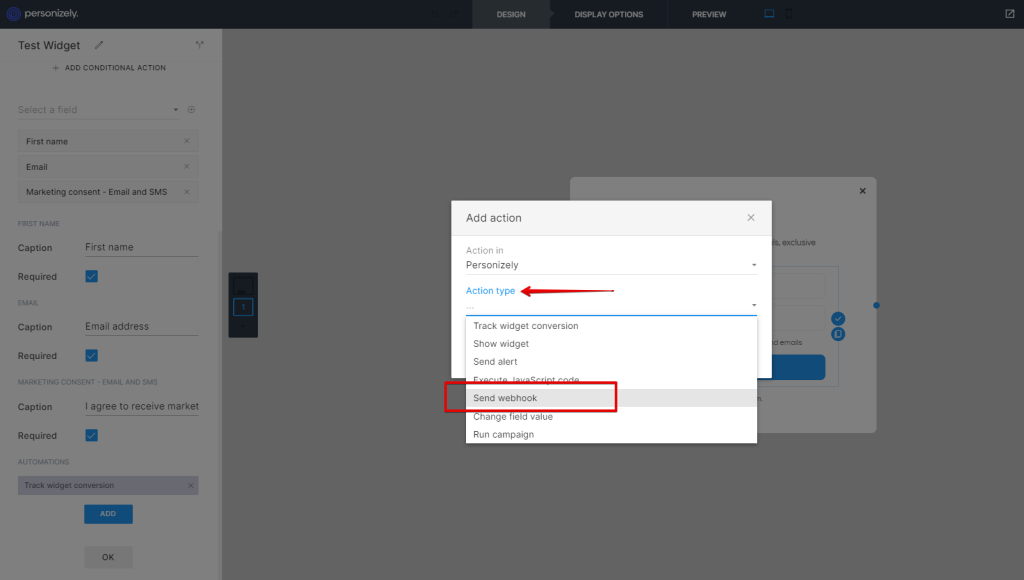Viewport: 1024px width, 580px height.
Task: Click Add Conditional Action
Action: tap(108, 68)
